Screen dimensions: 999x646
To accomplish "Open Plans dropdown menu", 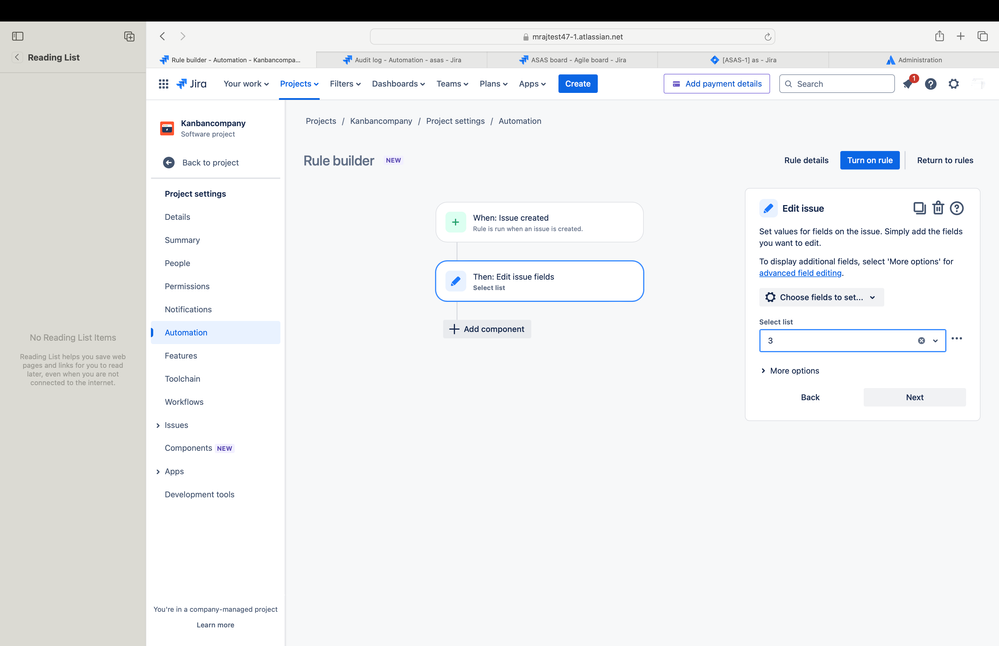I will coord(494,83).
